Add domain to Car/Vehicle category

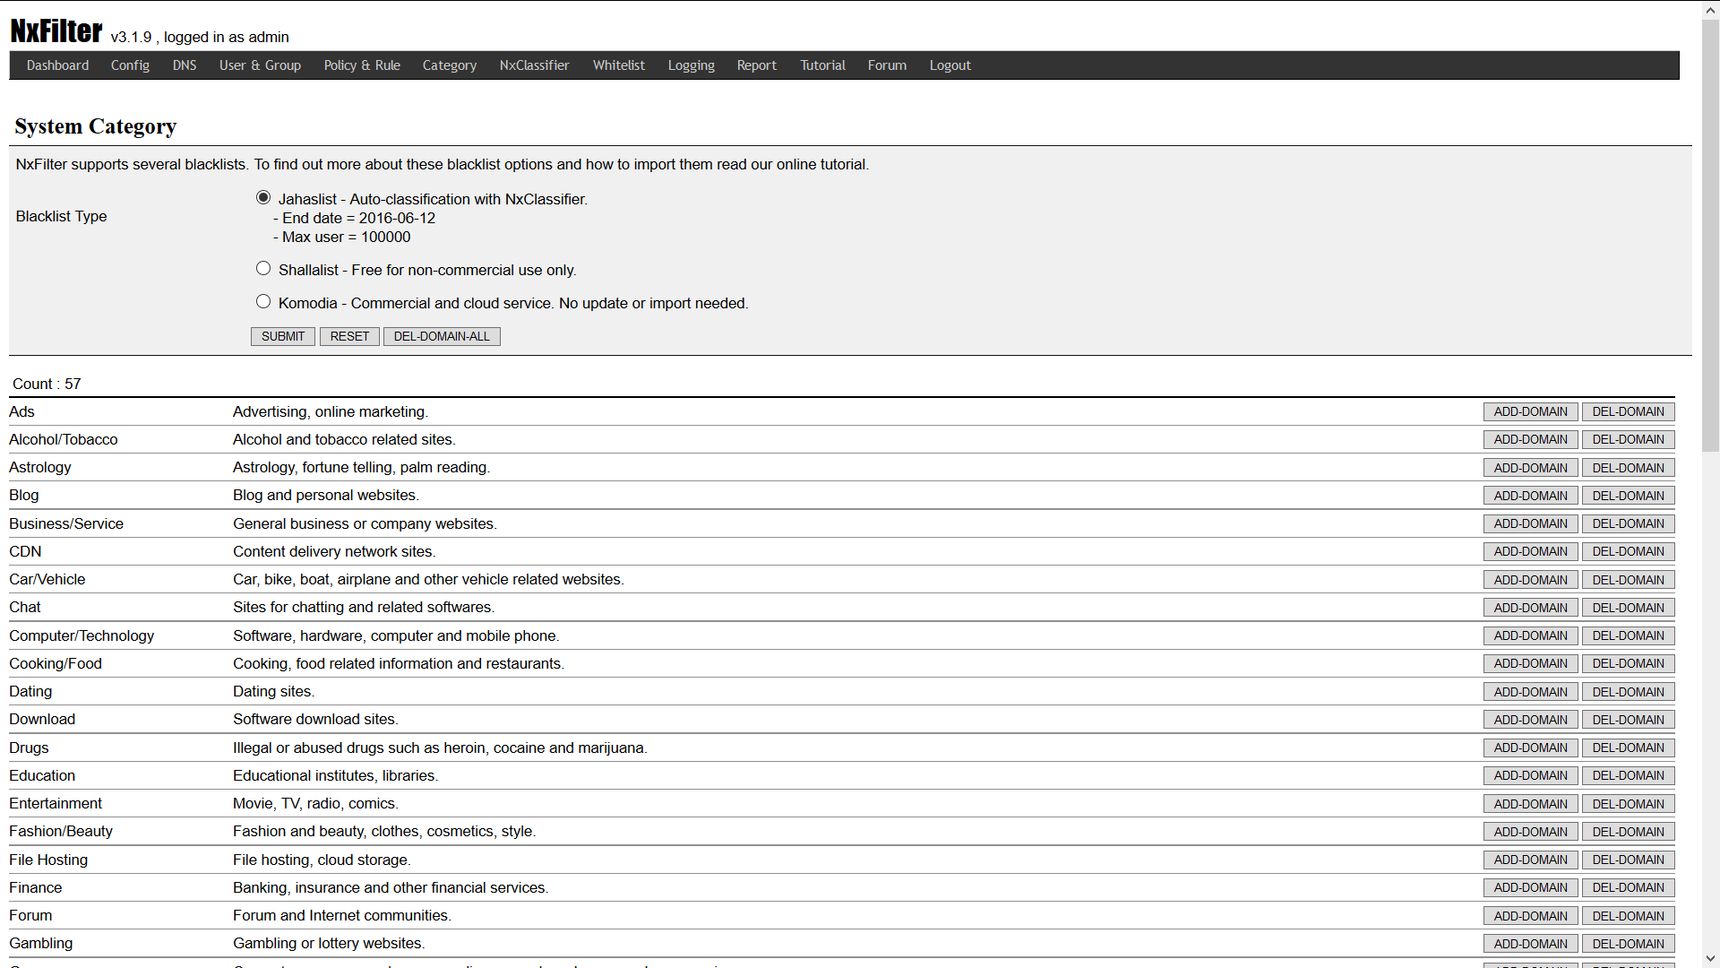pyautogui.click(x=1530, y=580)
